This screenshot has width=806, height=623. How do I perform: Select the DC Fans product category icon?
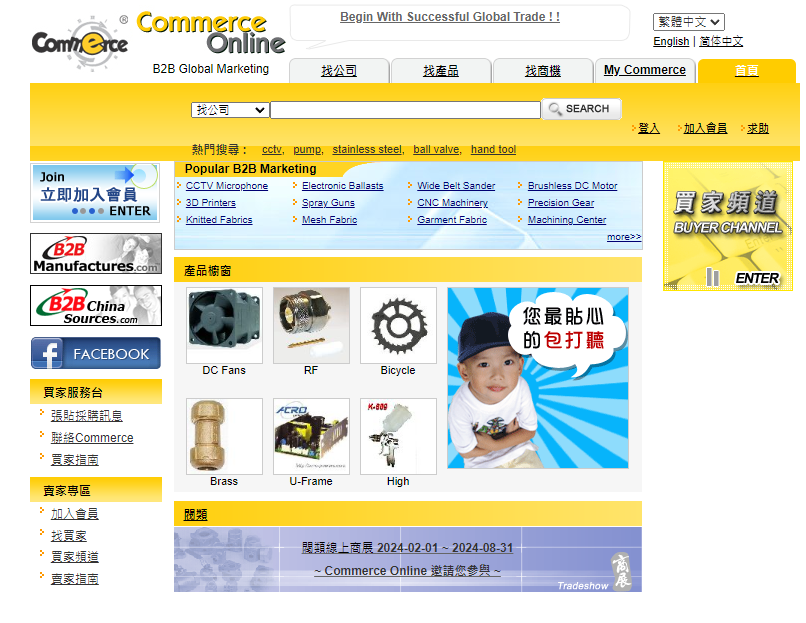pos(223,325)
